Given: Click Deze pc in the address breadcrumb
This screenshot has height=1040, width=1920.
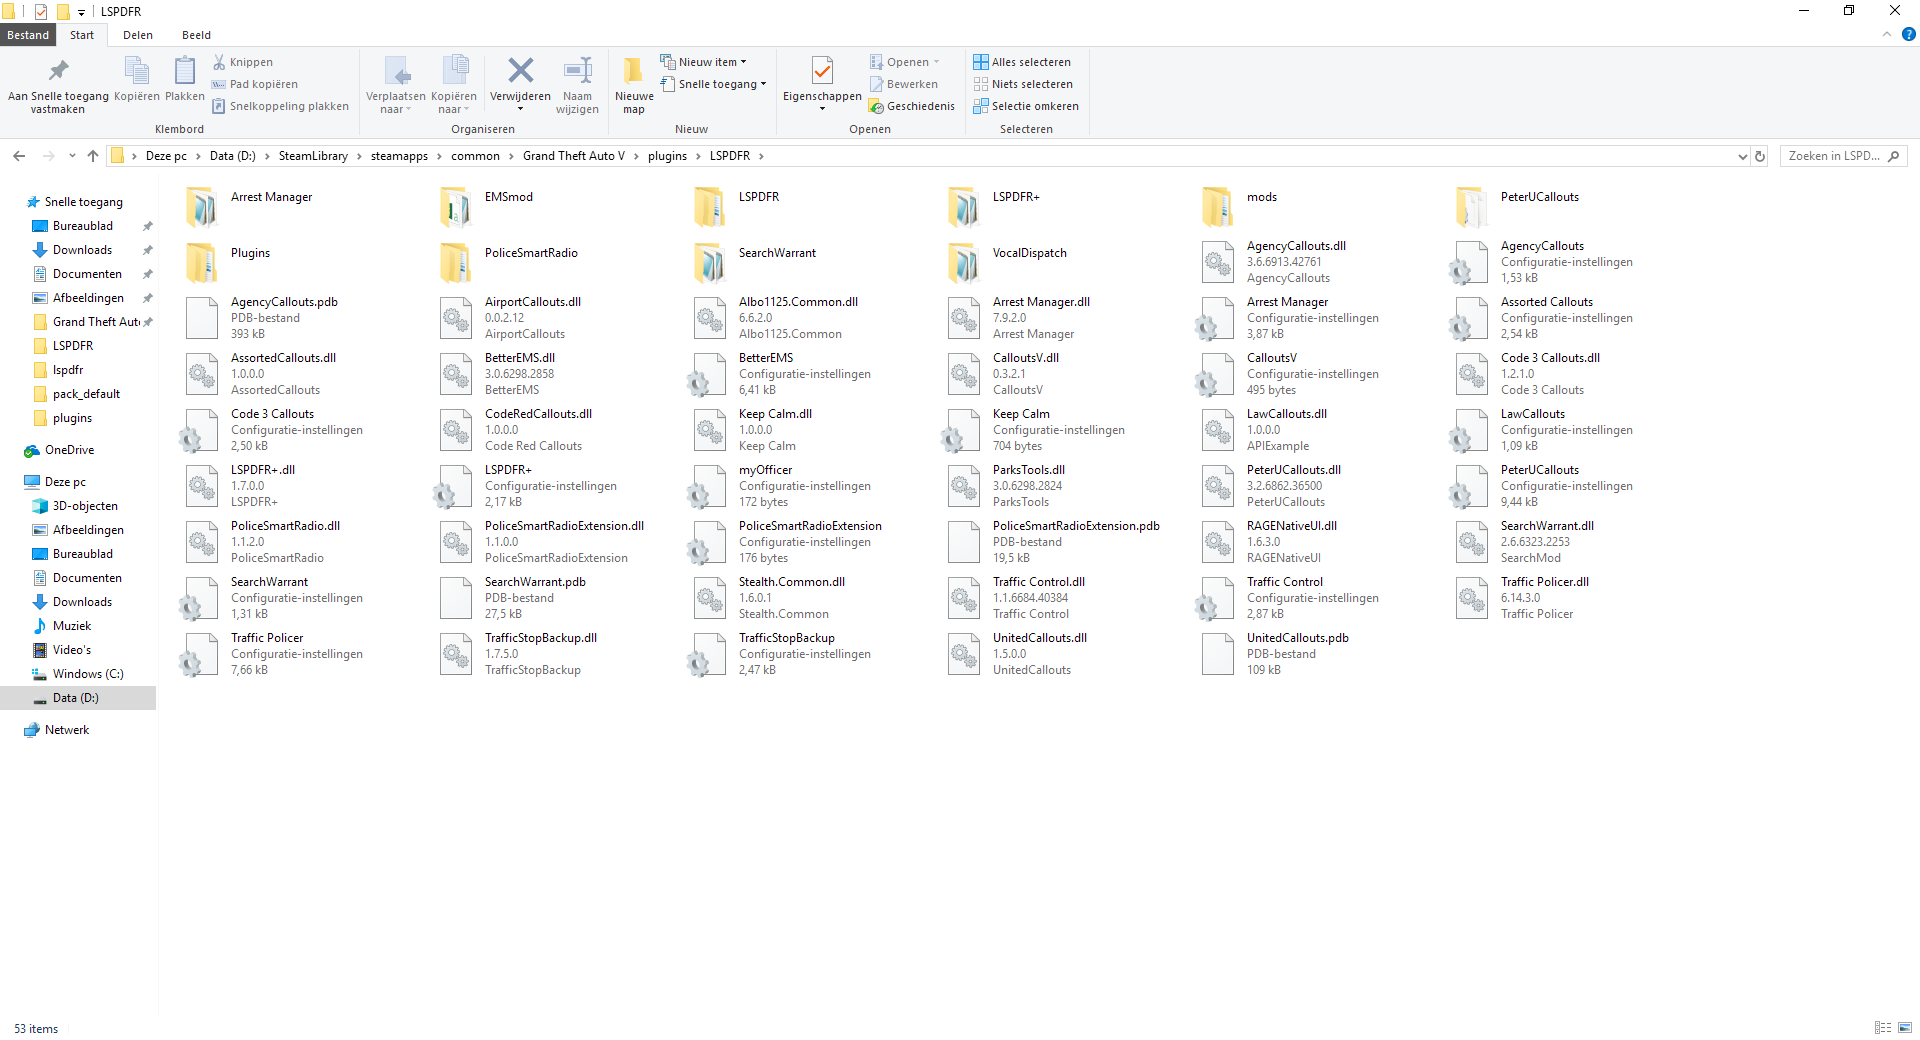Looking at the screenshot, I should coord(166,156).
